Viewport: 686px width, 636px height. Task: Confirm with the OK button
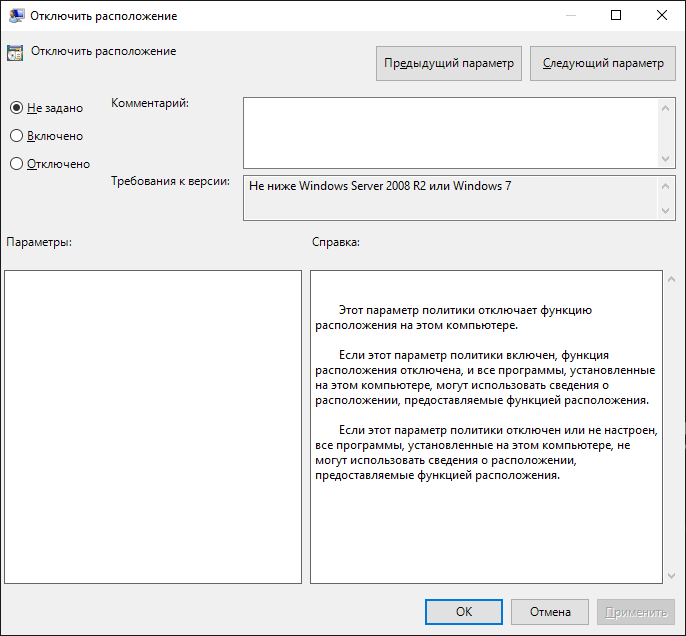point(464,612)
